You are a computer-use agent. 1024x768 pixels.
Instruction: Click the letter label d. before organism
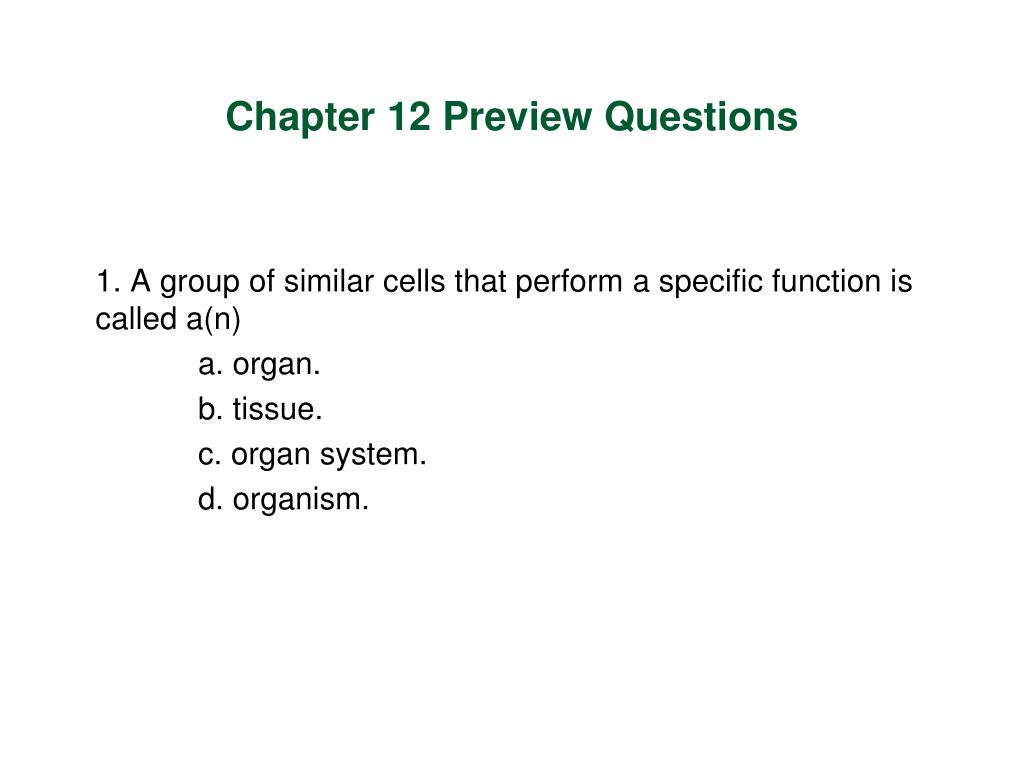[211, 500]
